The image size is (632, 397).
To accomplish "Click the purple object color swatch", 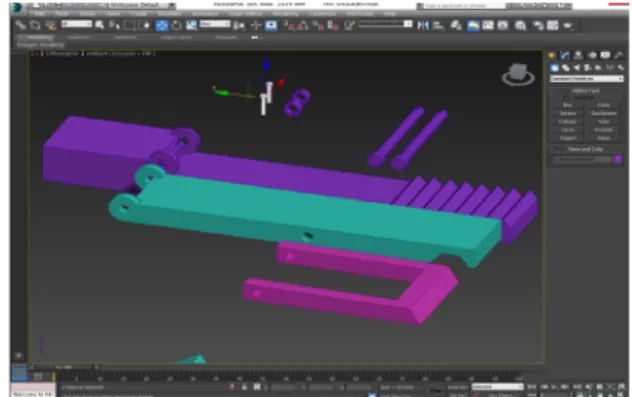I will [x=618, y=160].
